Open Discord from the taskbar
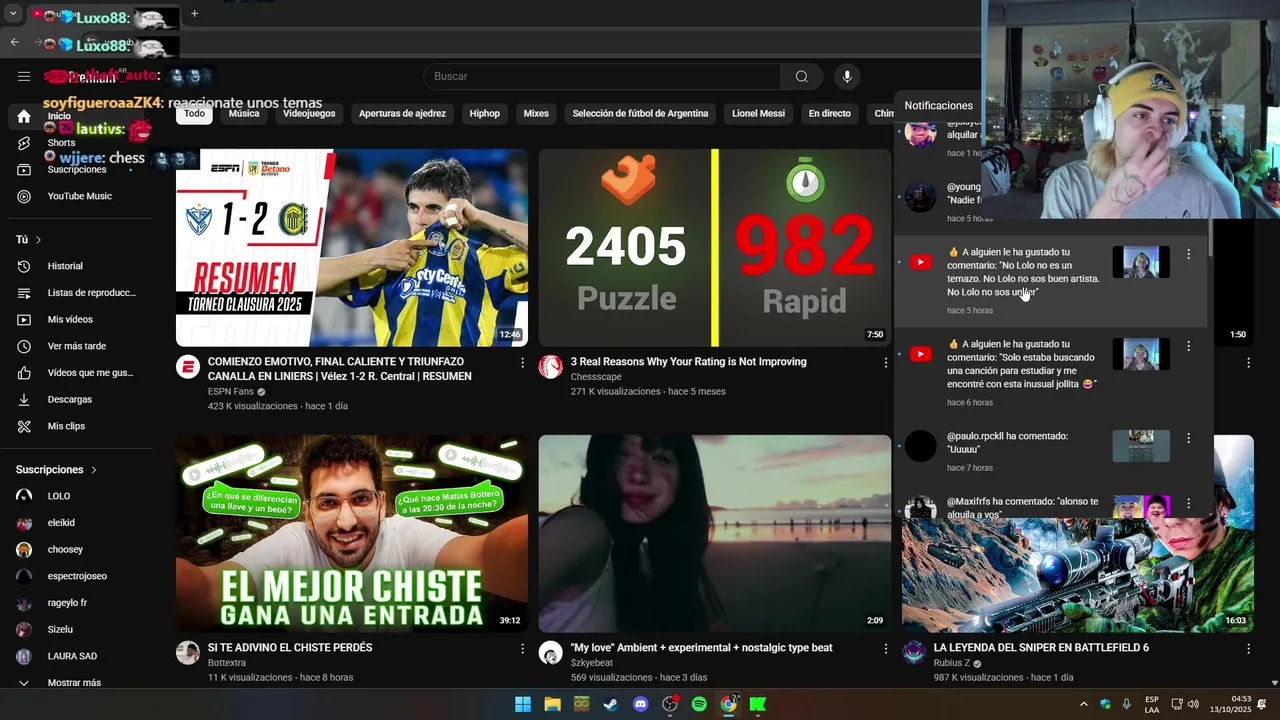The image size is (1280, 720). click(640, 704)
